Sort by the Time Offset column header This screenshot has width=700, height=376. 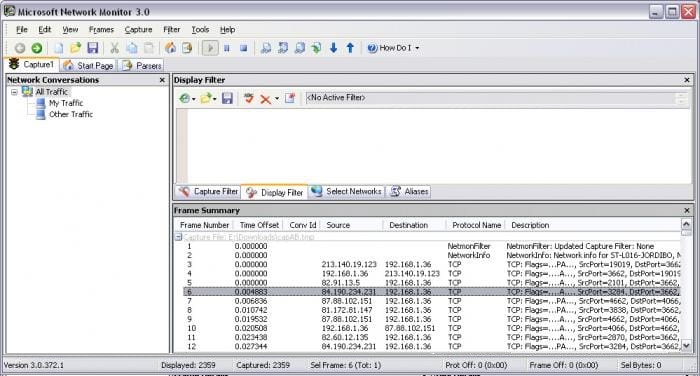[x=259, y=225]
